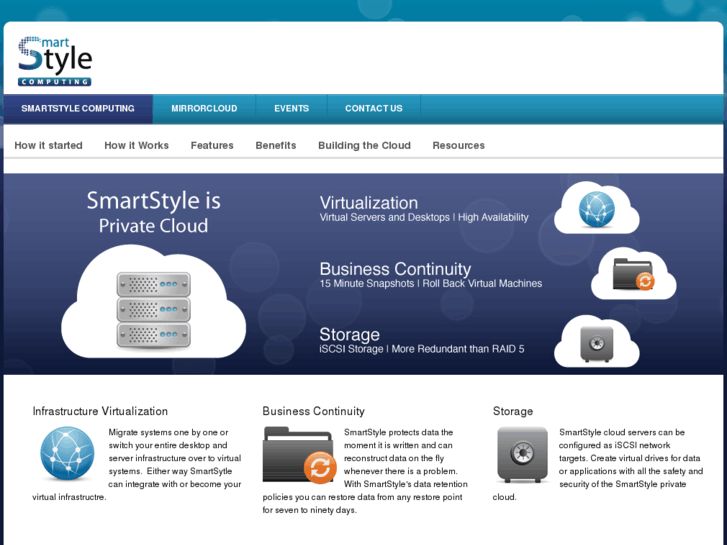The height and width of the screenshot is (545, 727).
Task: Click the black folder with orange sync icon
Action: [x=300, y=455]
